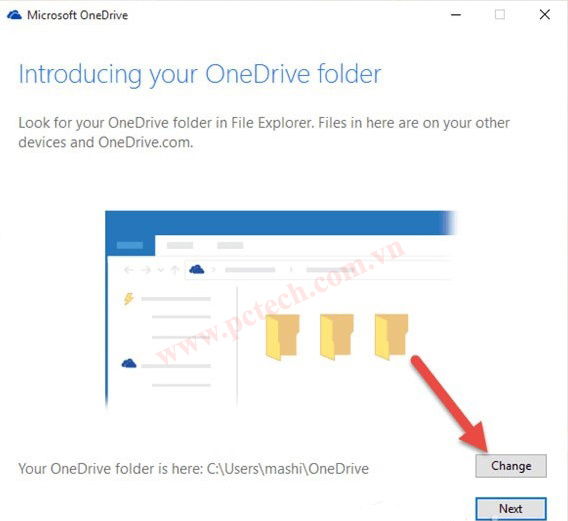Close the Microsoft OneDrive setup window
The height and width of the screenshot is (521, 568).
544,14
